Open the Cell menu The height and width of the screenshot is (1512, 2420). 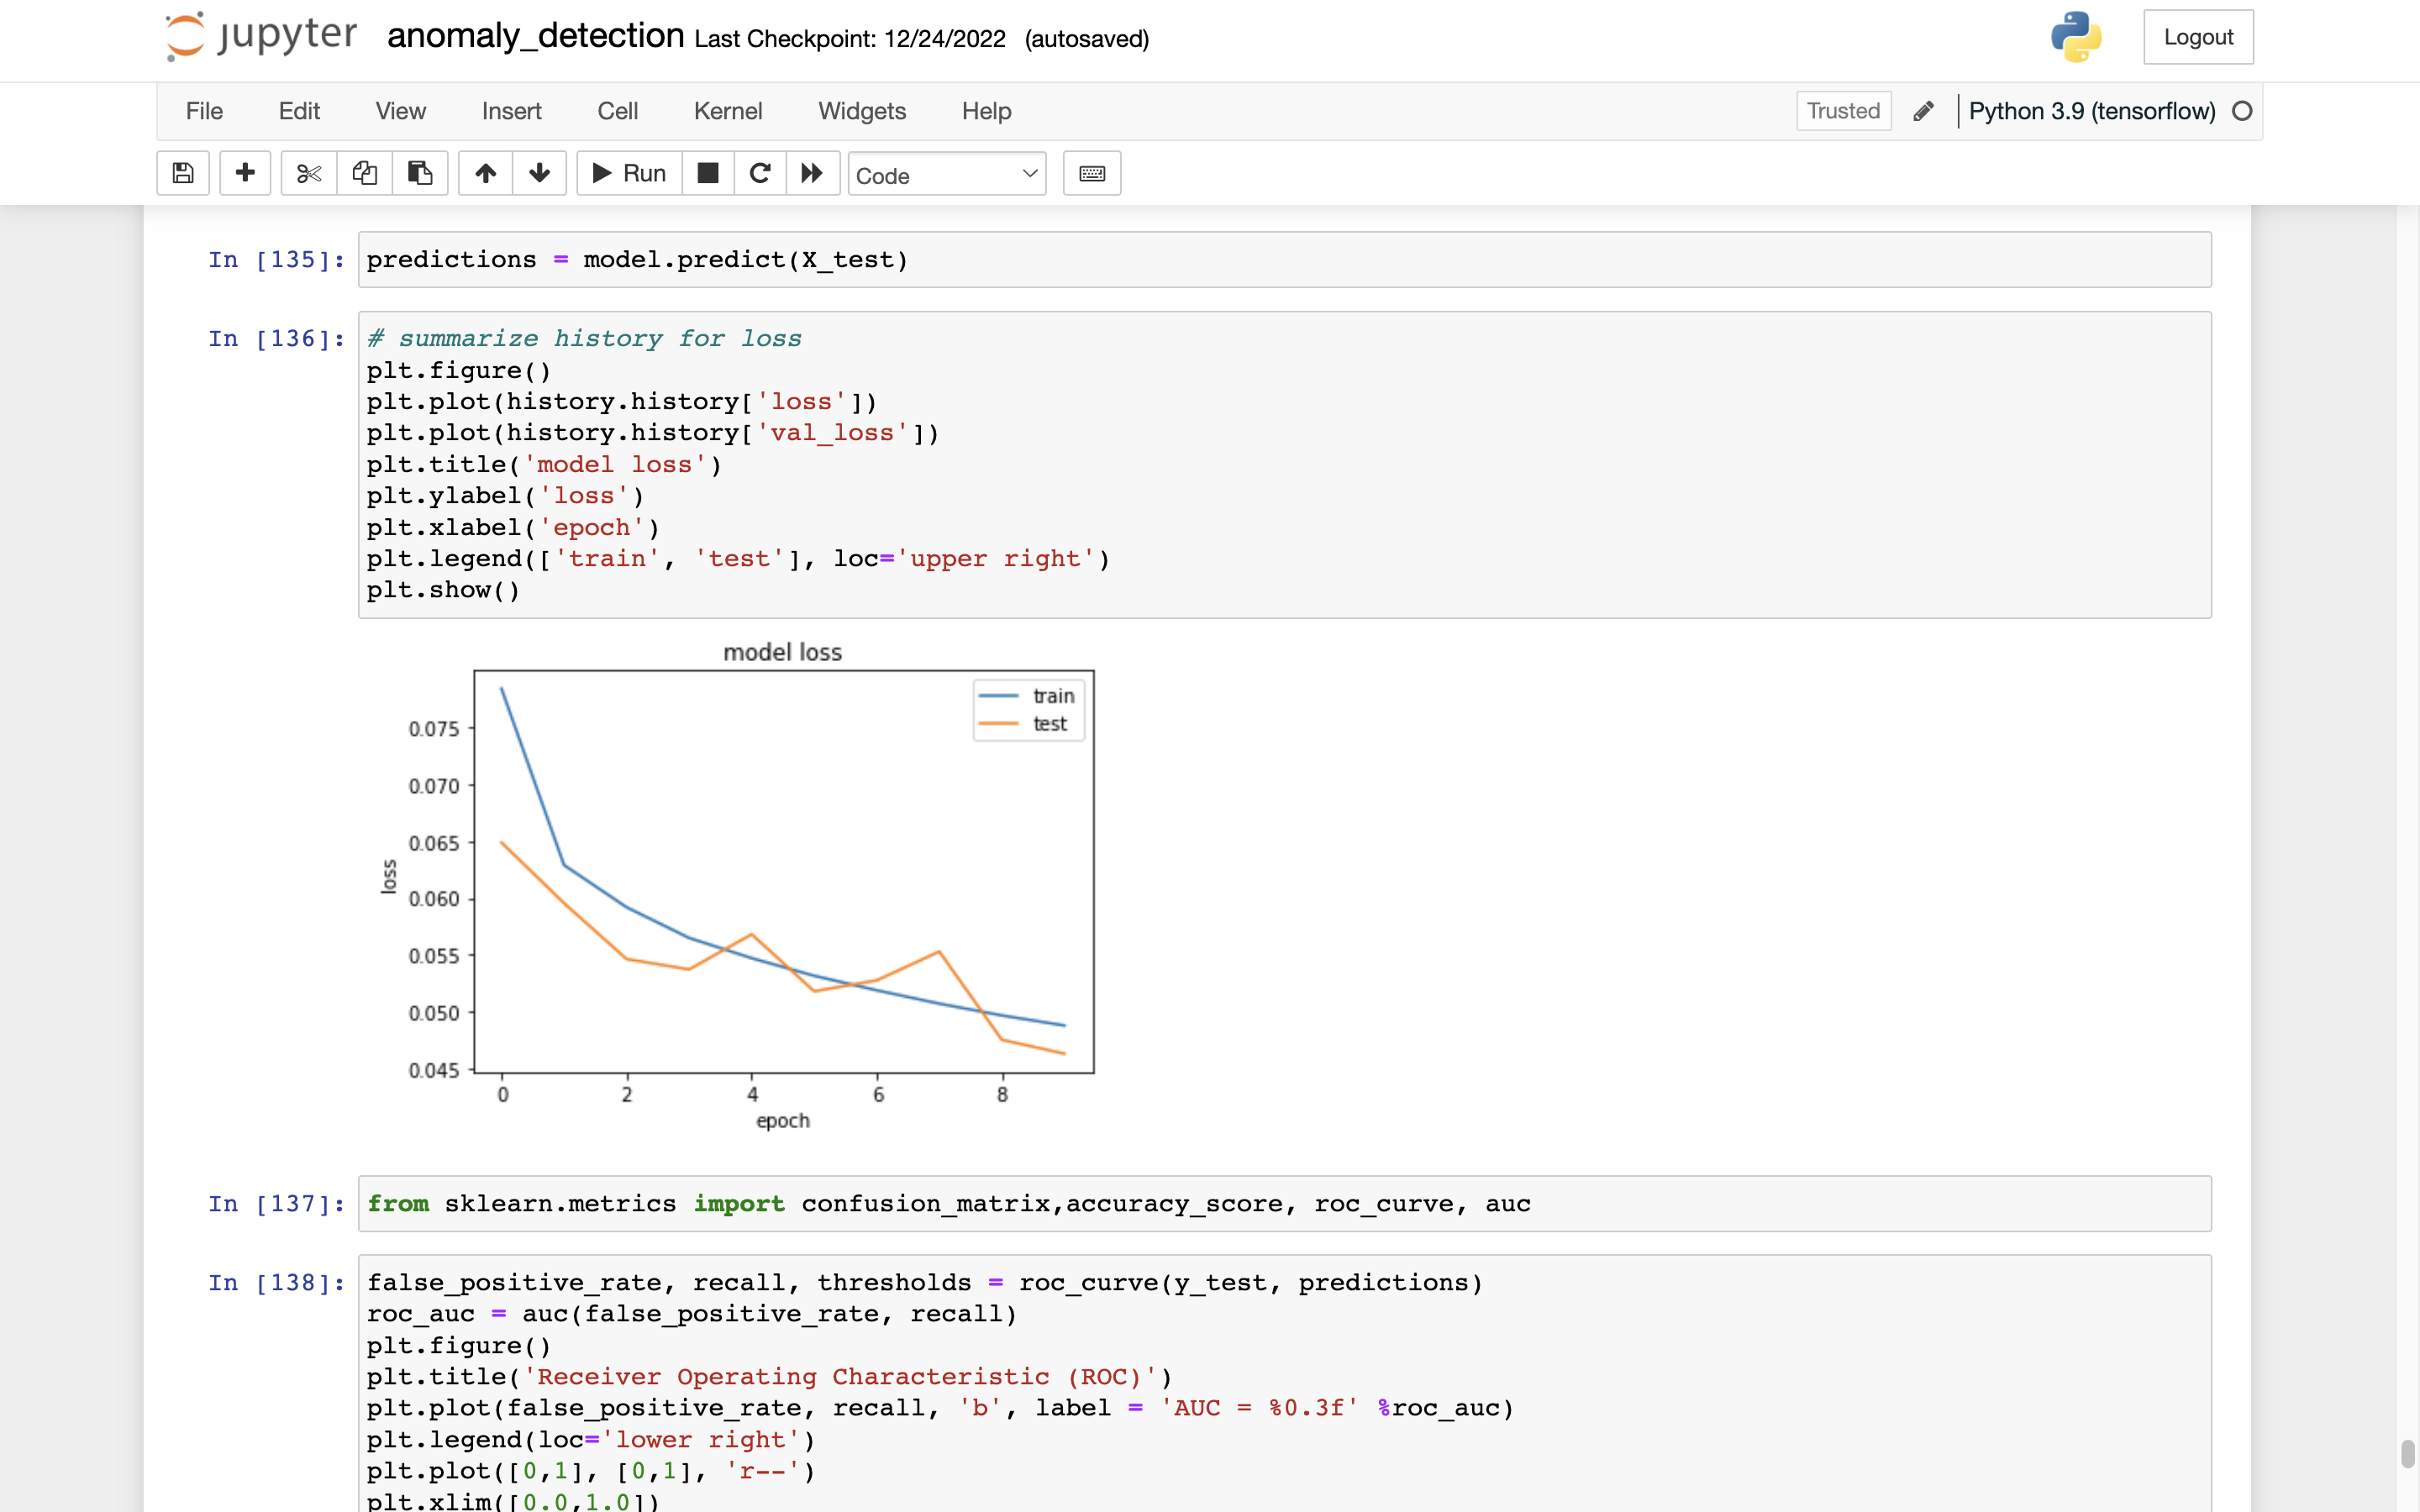(x=617, y=111)
